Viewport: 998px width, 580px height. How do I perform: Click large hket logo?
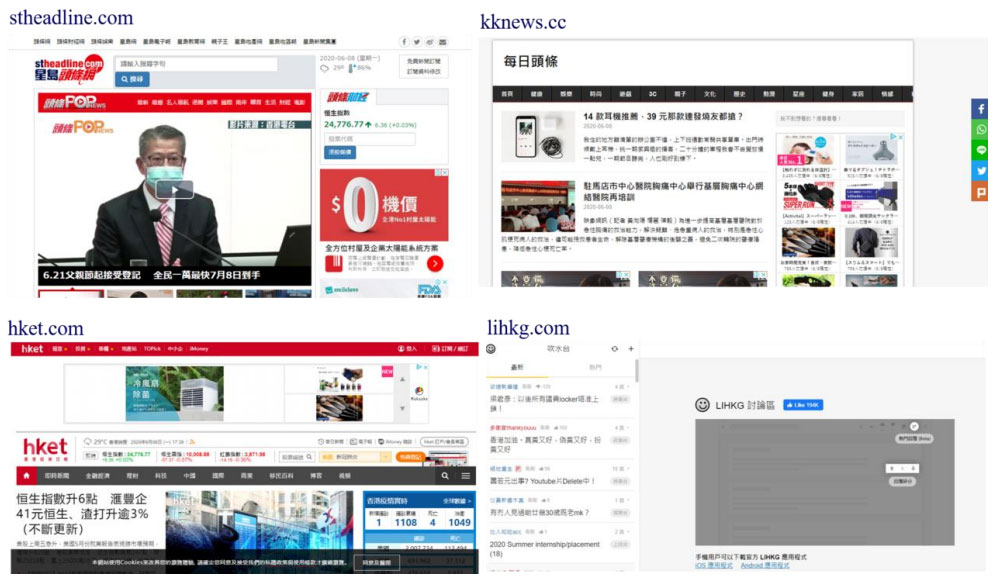pos(45,449)
